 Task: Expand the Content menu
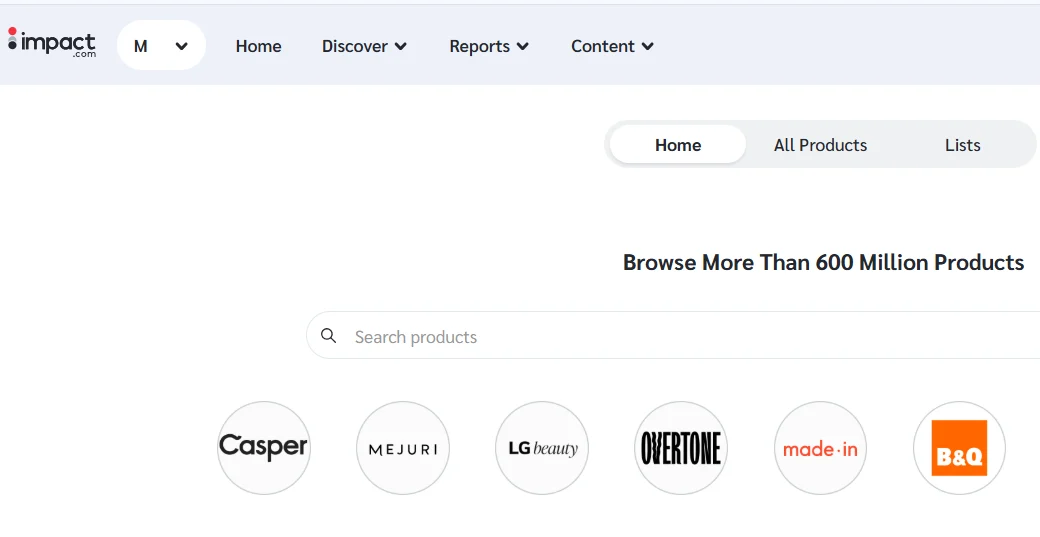click(612, 46)
